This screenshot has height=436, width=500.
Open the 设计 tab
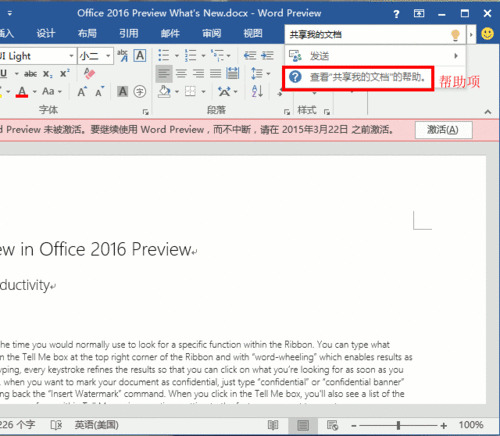pos(46,33)
